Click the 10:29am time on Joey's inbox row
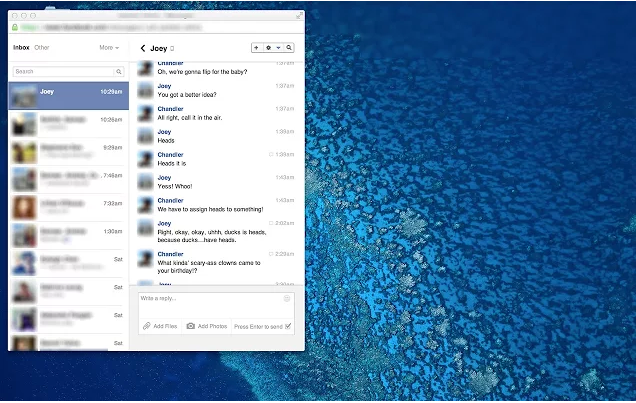Screen dimensions: 636x403 (x=111, y=92)
